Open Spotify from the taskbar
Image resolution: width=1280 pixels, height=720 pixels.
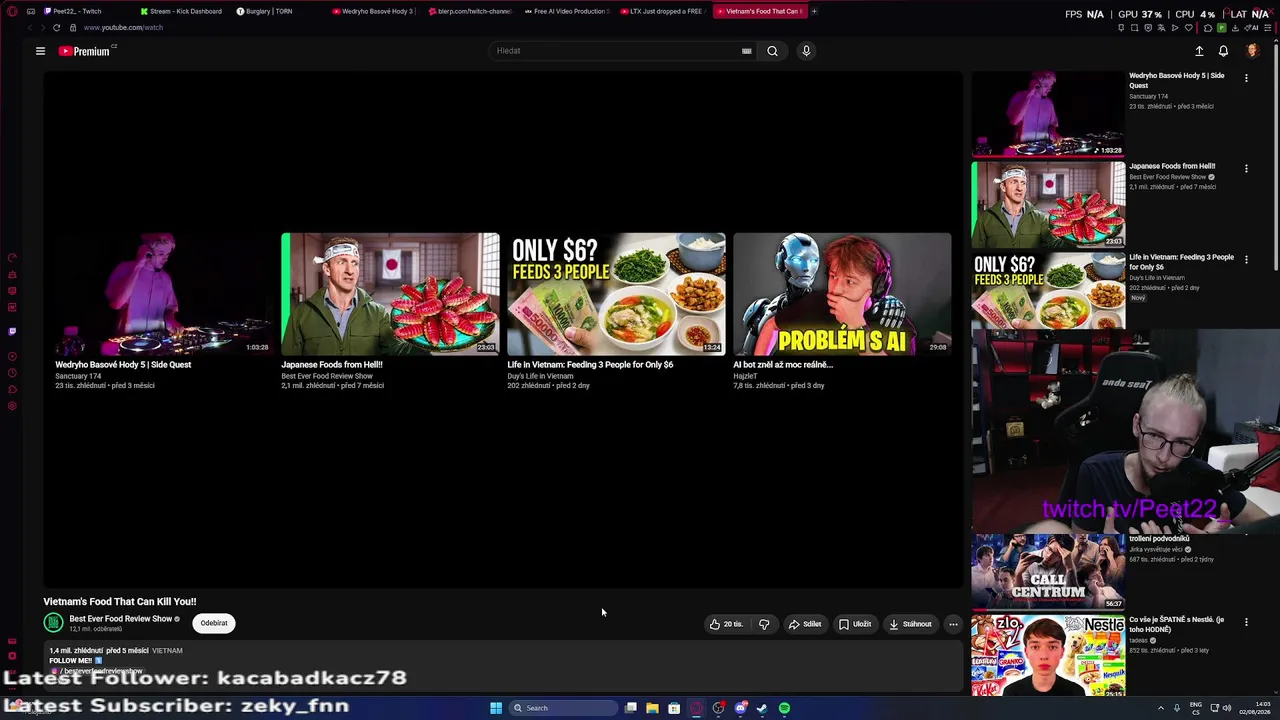click(784, 708)
